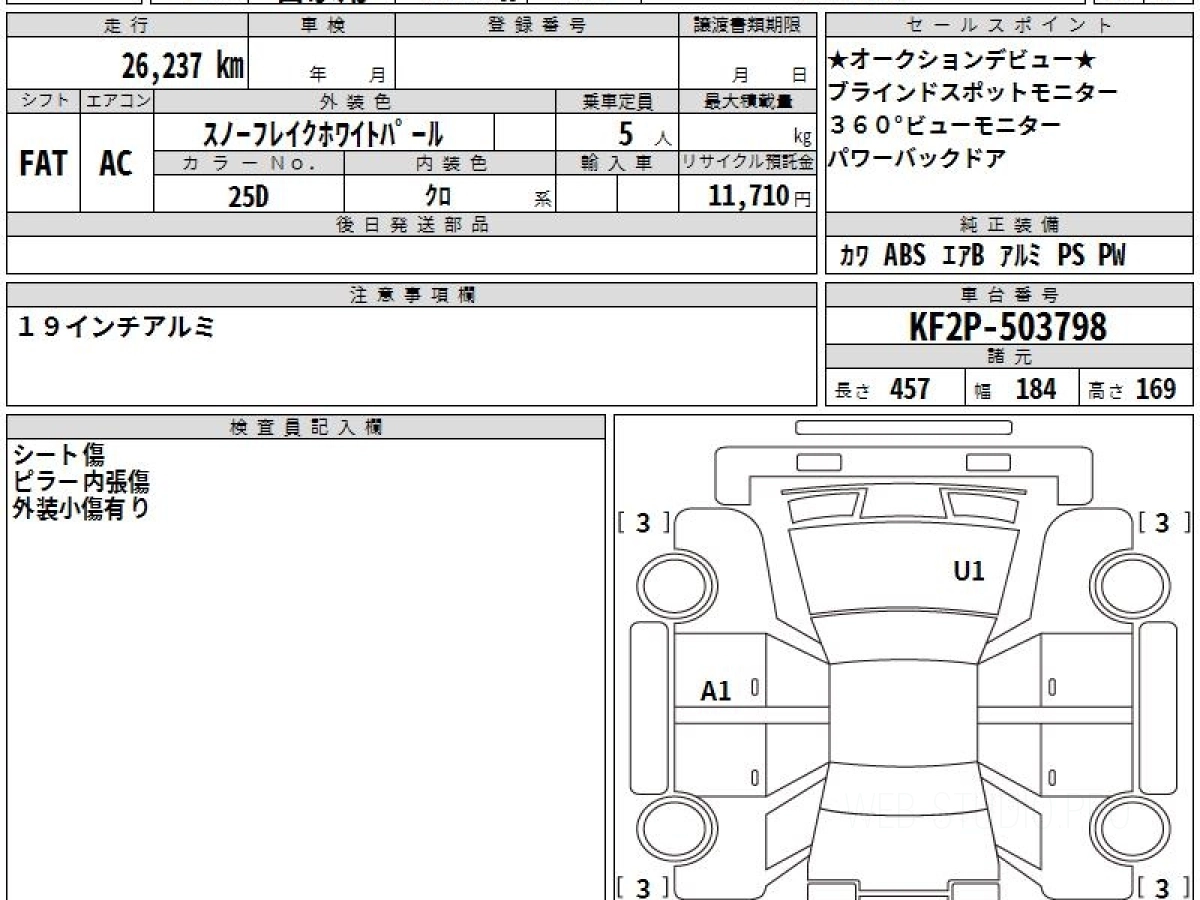Click the リサイクル預託金 header
This screenshot has height=900, width=1200.
[x=747, y=162]
